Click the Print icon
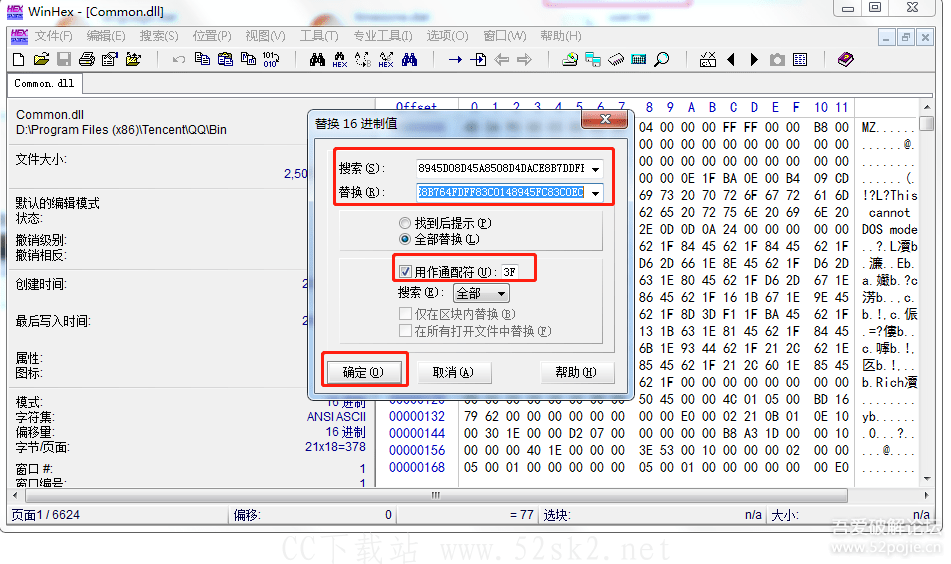Image resolution: width=951 pixels, height=564 pixels. pyautogui.click(x=87, y=59)
